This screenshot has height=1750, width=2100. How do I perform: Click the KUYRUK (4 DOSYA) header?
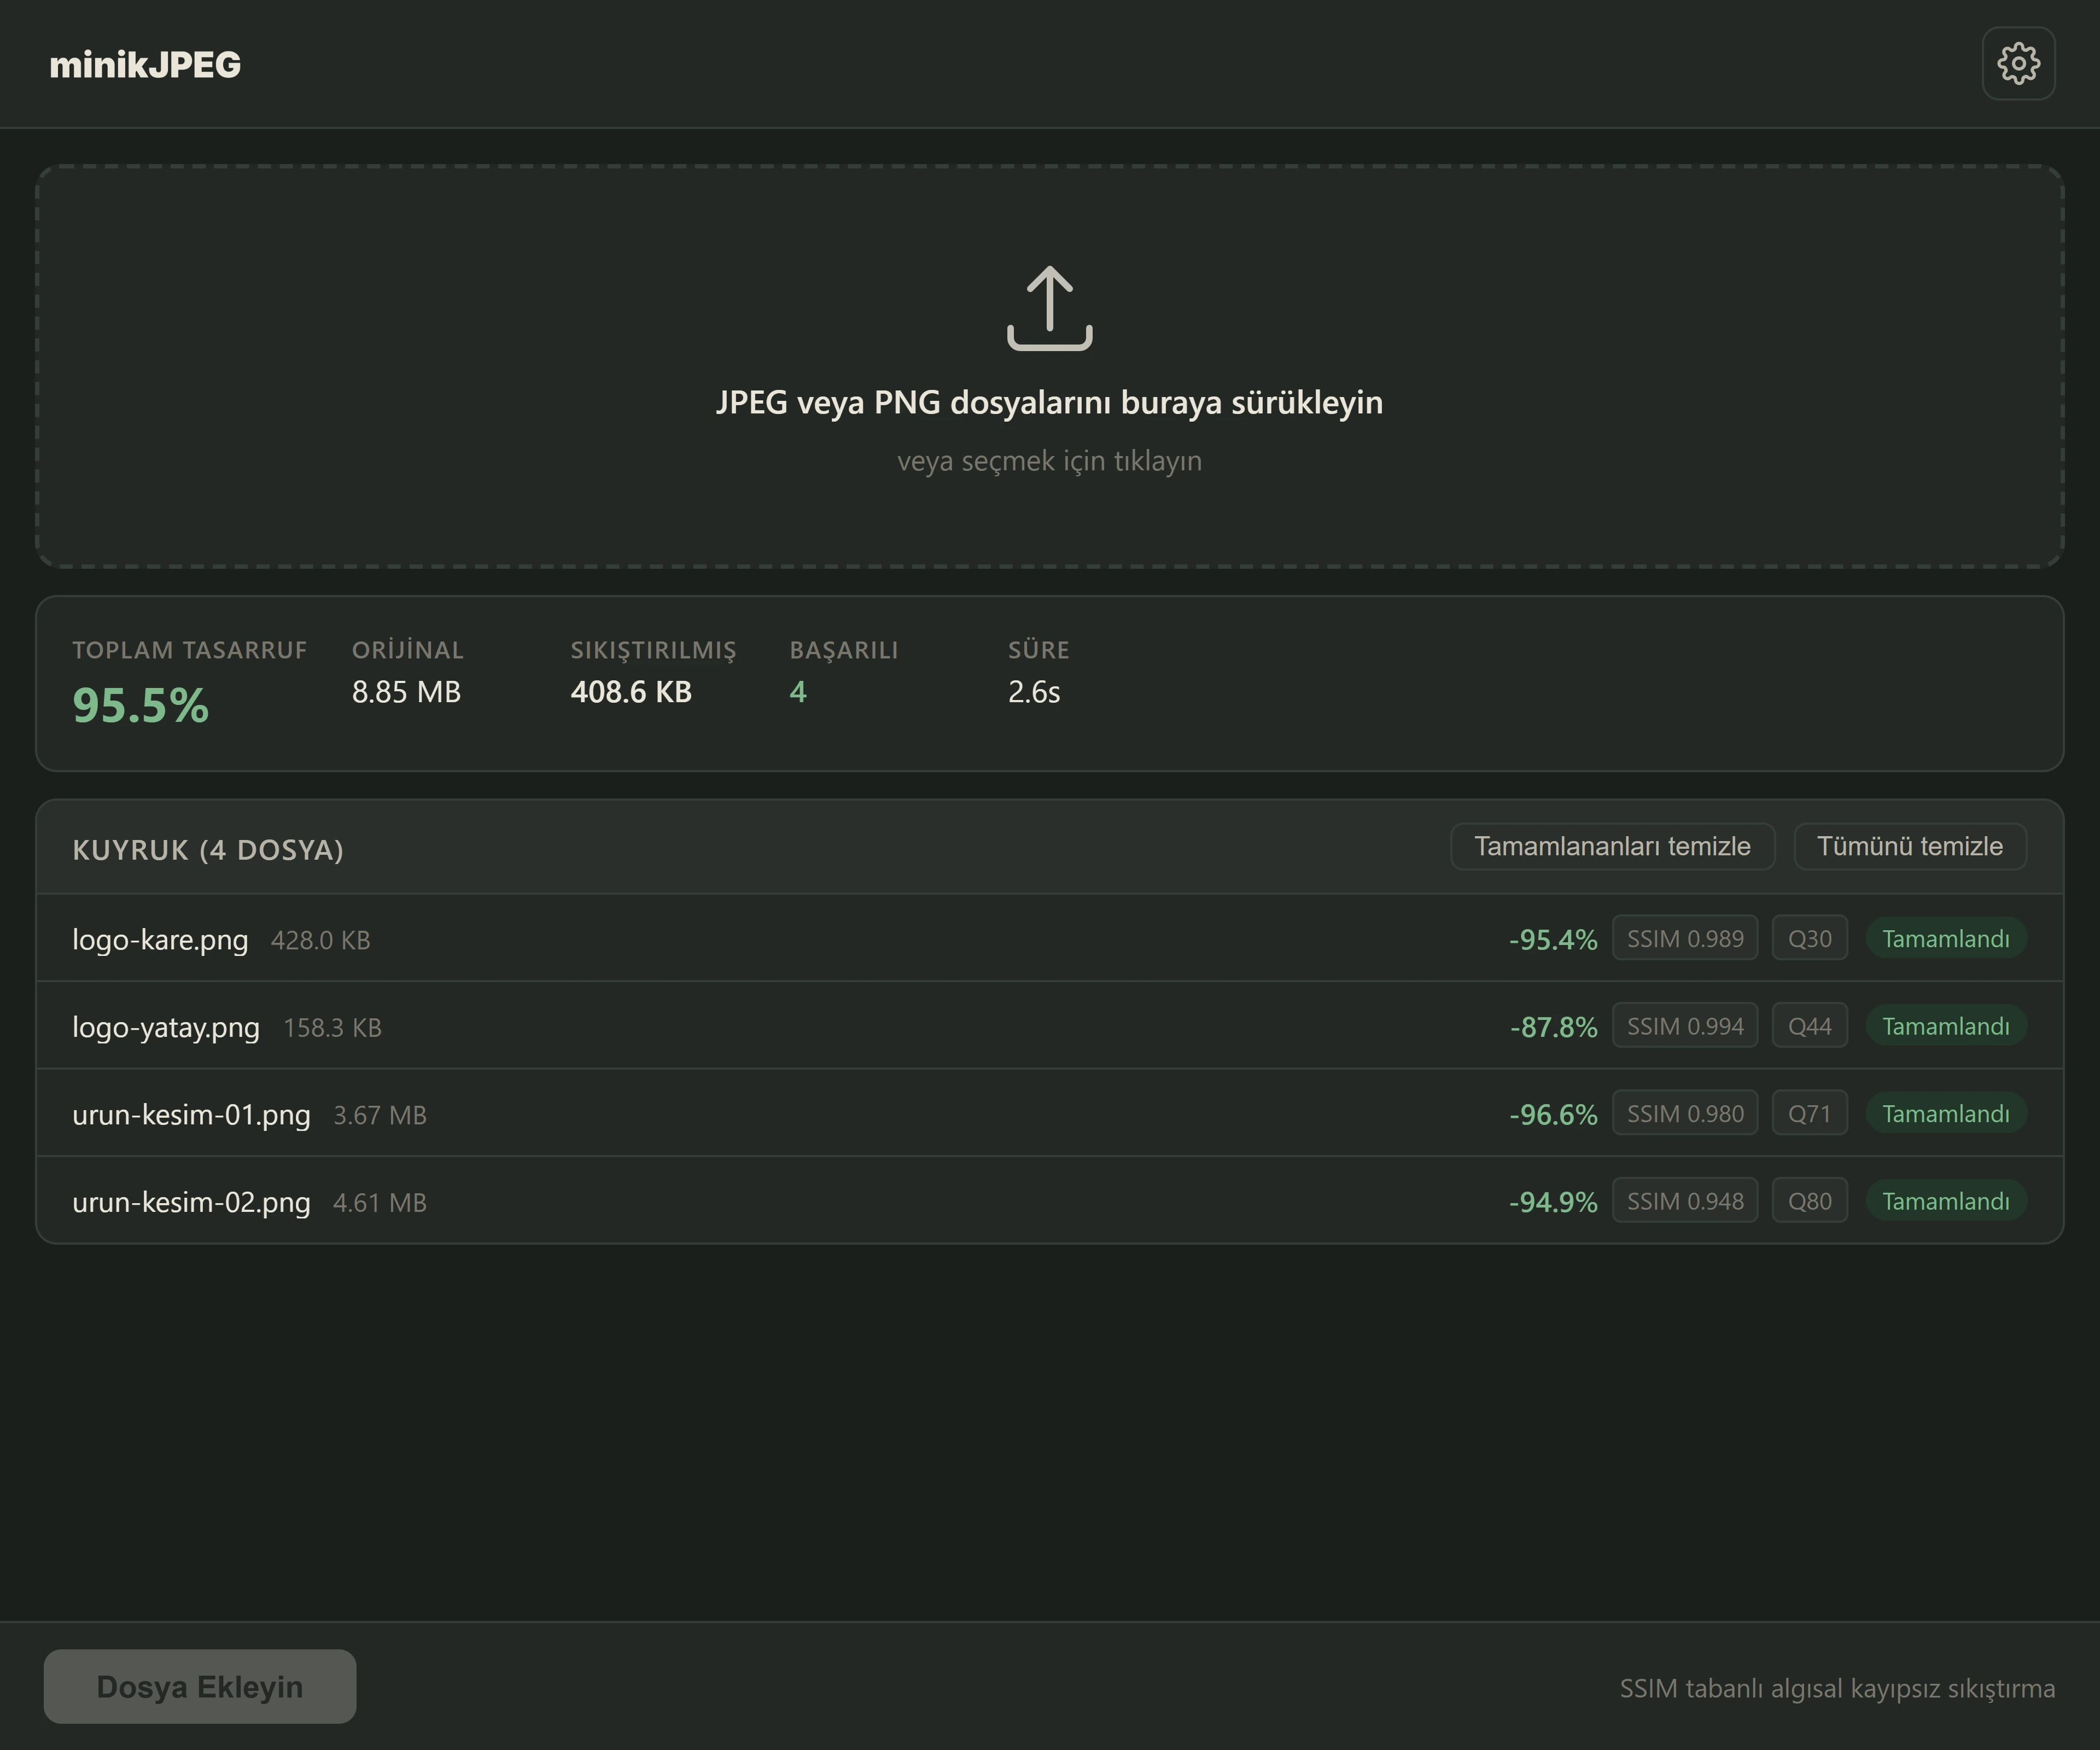click(208, 850)
